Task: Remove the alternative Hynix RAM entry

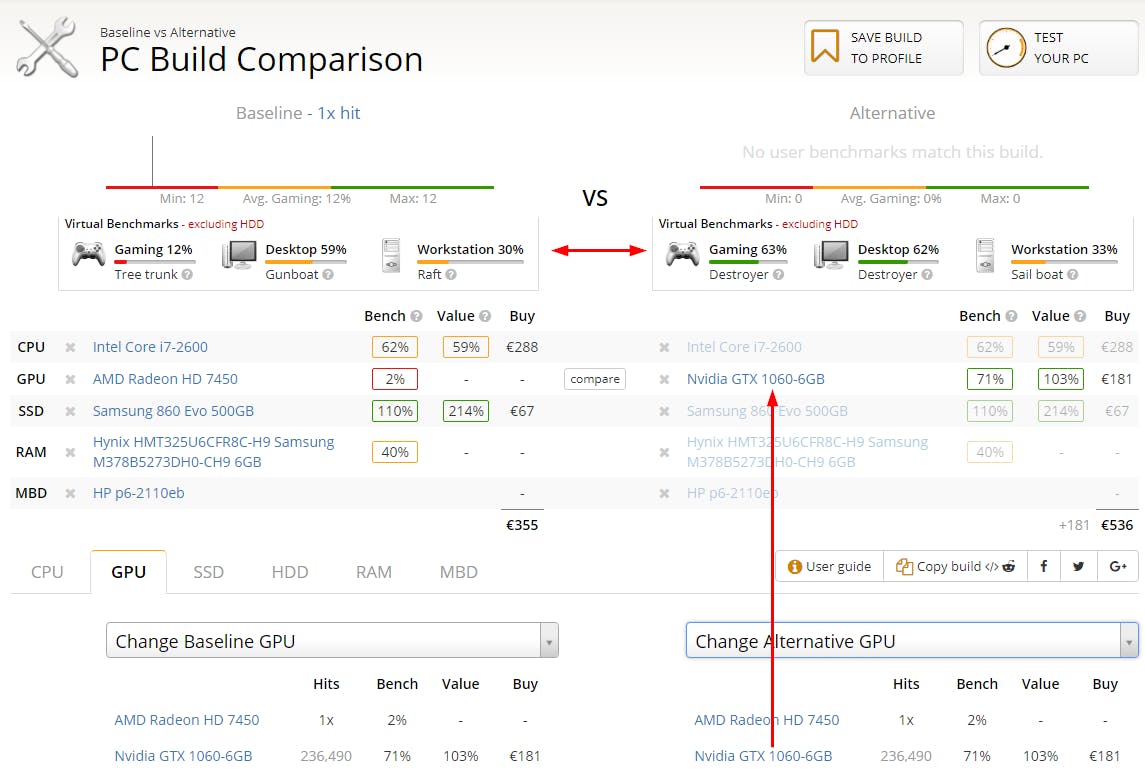Action: click(665, 452)
